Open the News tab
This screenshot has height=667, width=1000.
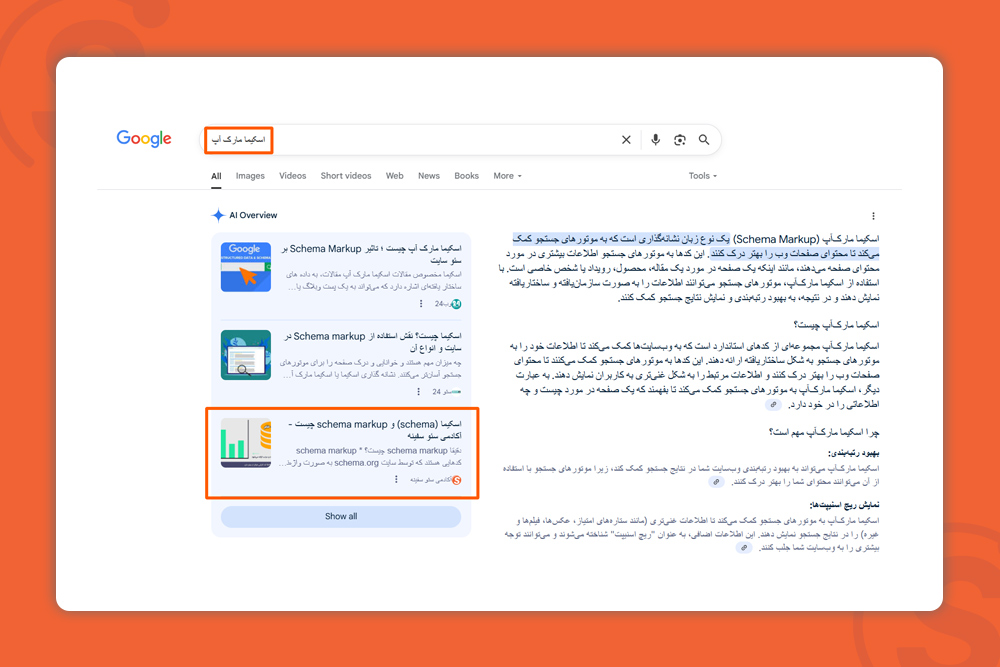[429, 176]
